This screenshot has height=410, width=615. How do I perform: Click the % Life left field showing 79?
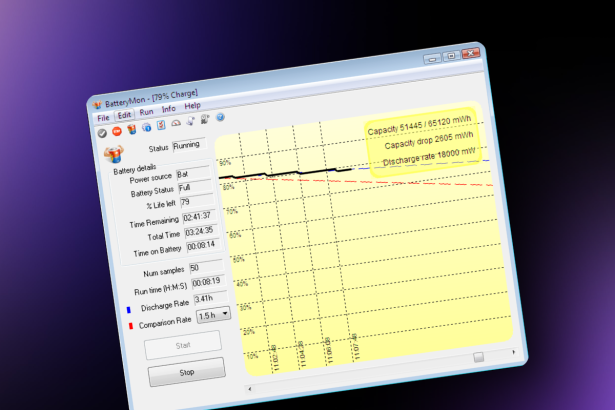pos(197,201)
